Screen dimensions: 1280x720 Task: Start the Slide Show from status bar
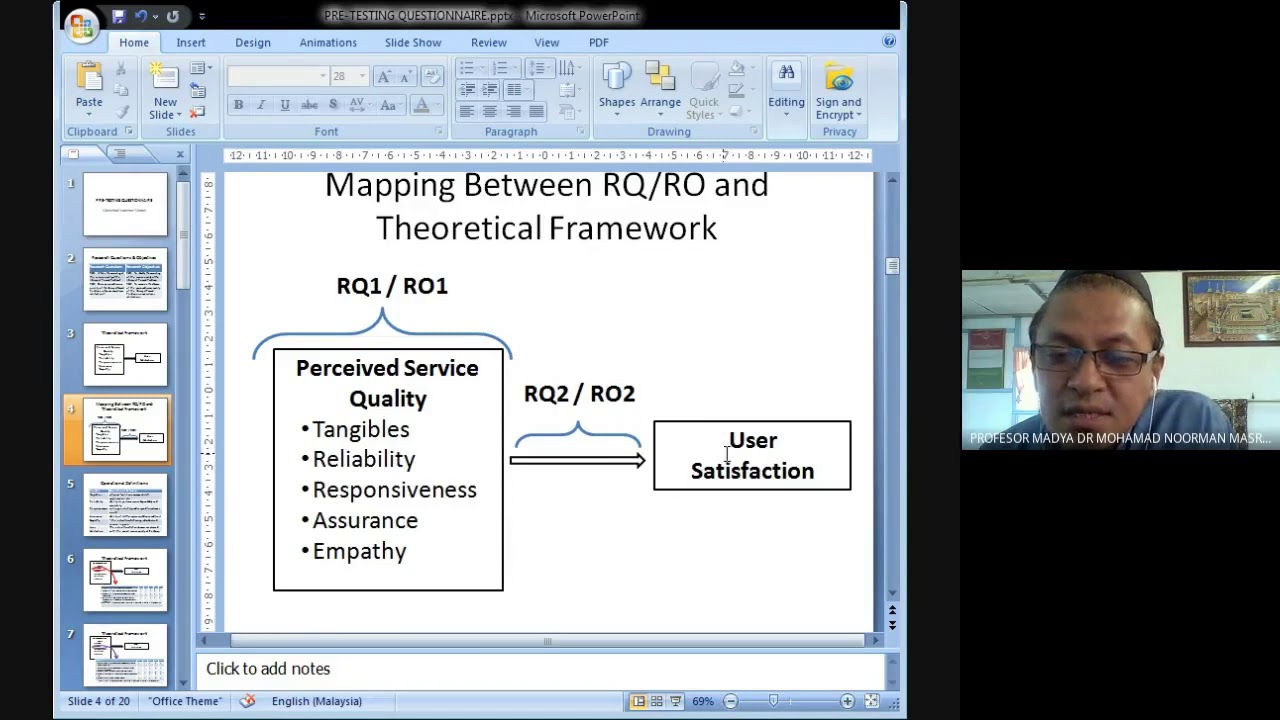[x=676, y=702]
